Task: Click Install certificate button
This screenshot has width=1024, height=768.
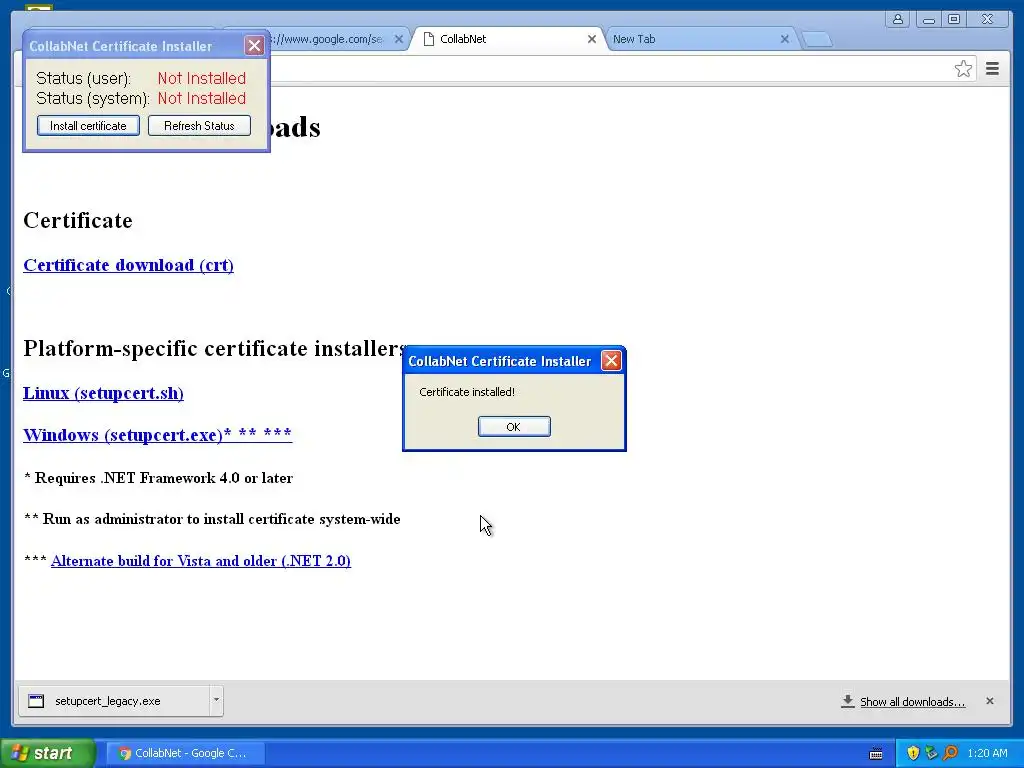Action: pyautogui.click(x=88, y=125)
